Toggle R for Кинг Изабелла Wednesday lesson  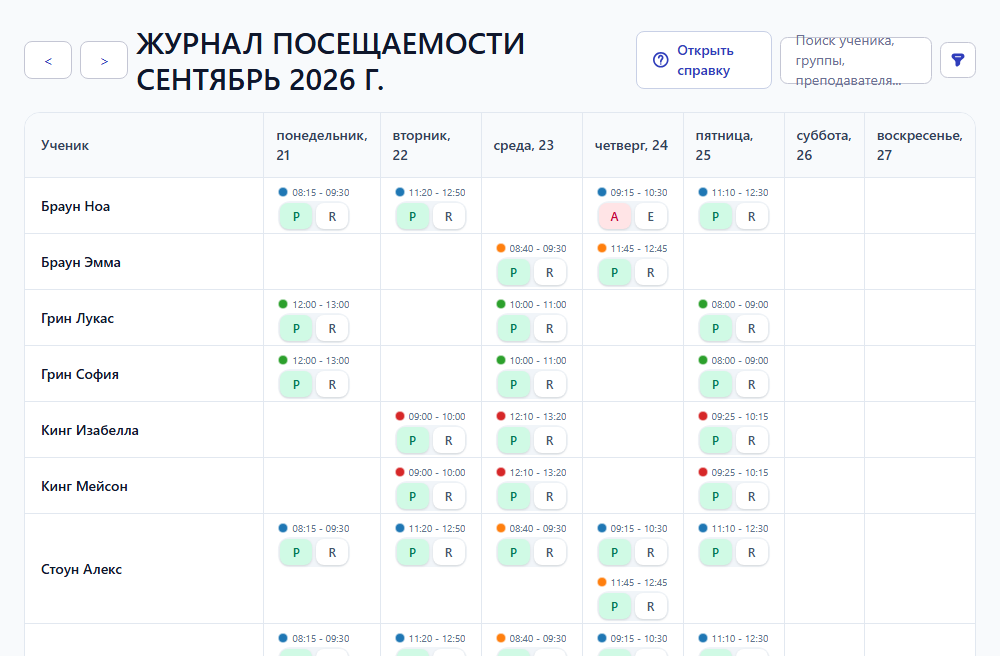(x=550, y=441)
